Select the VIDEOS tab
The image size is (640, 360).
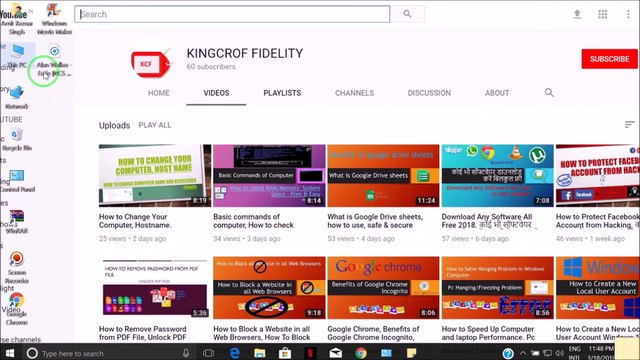(216, 93)
